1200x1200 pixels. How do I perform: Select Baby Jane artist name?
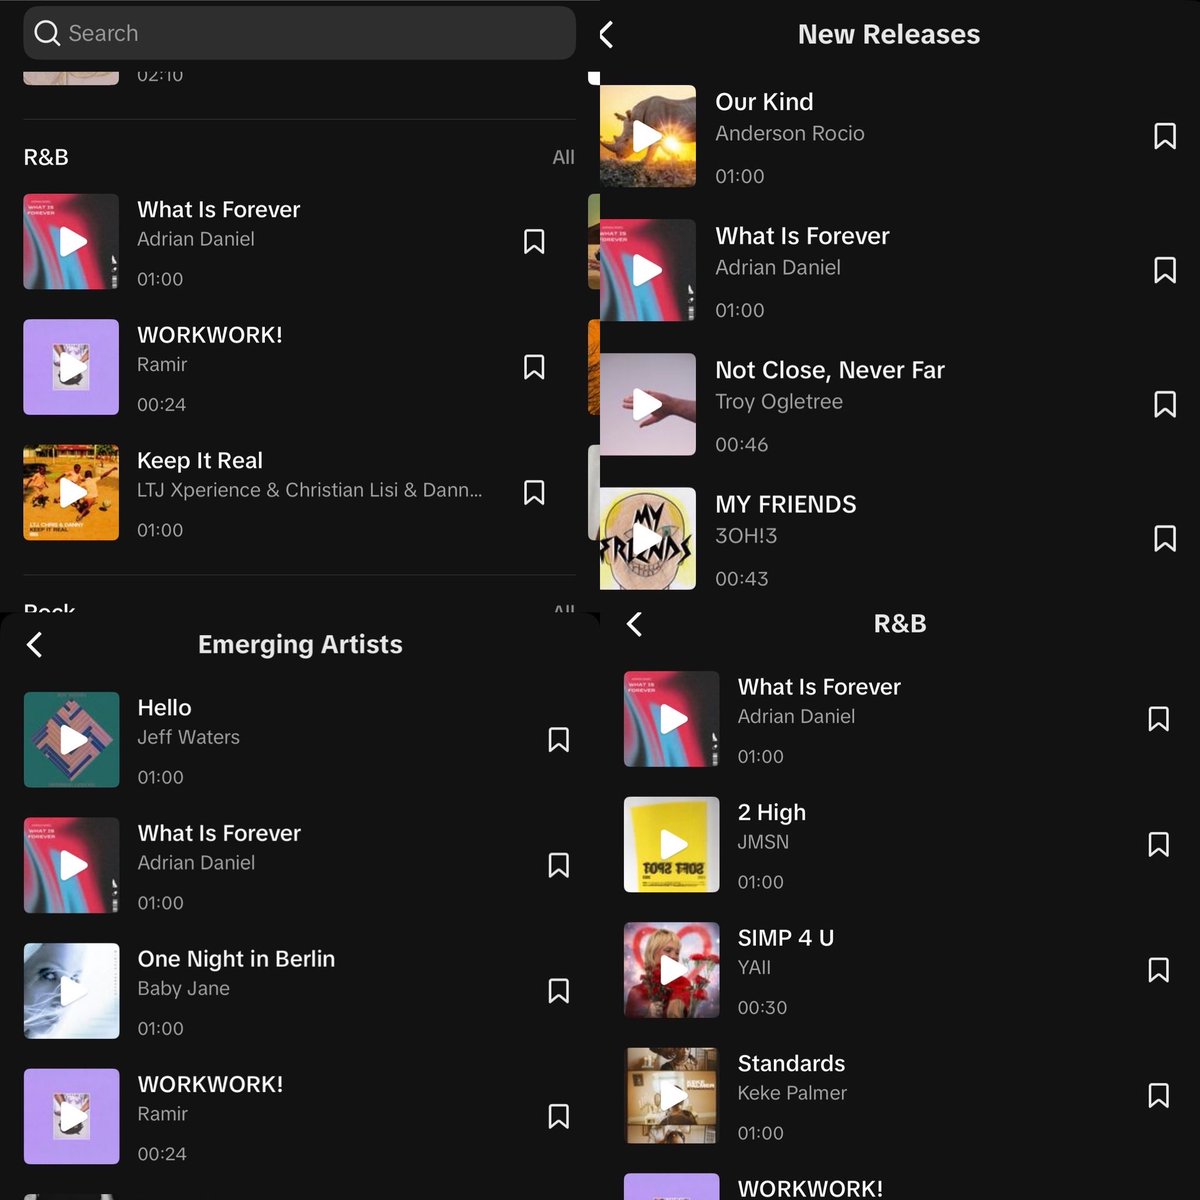tap(183, 988)
